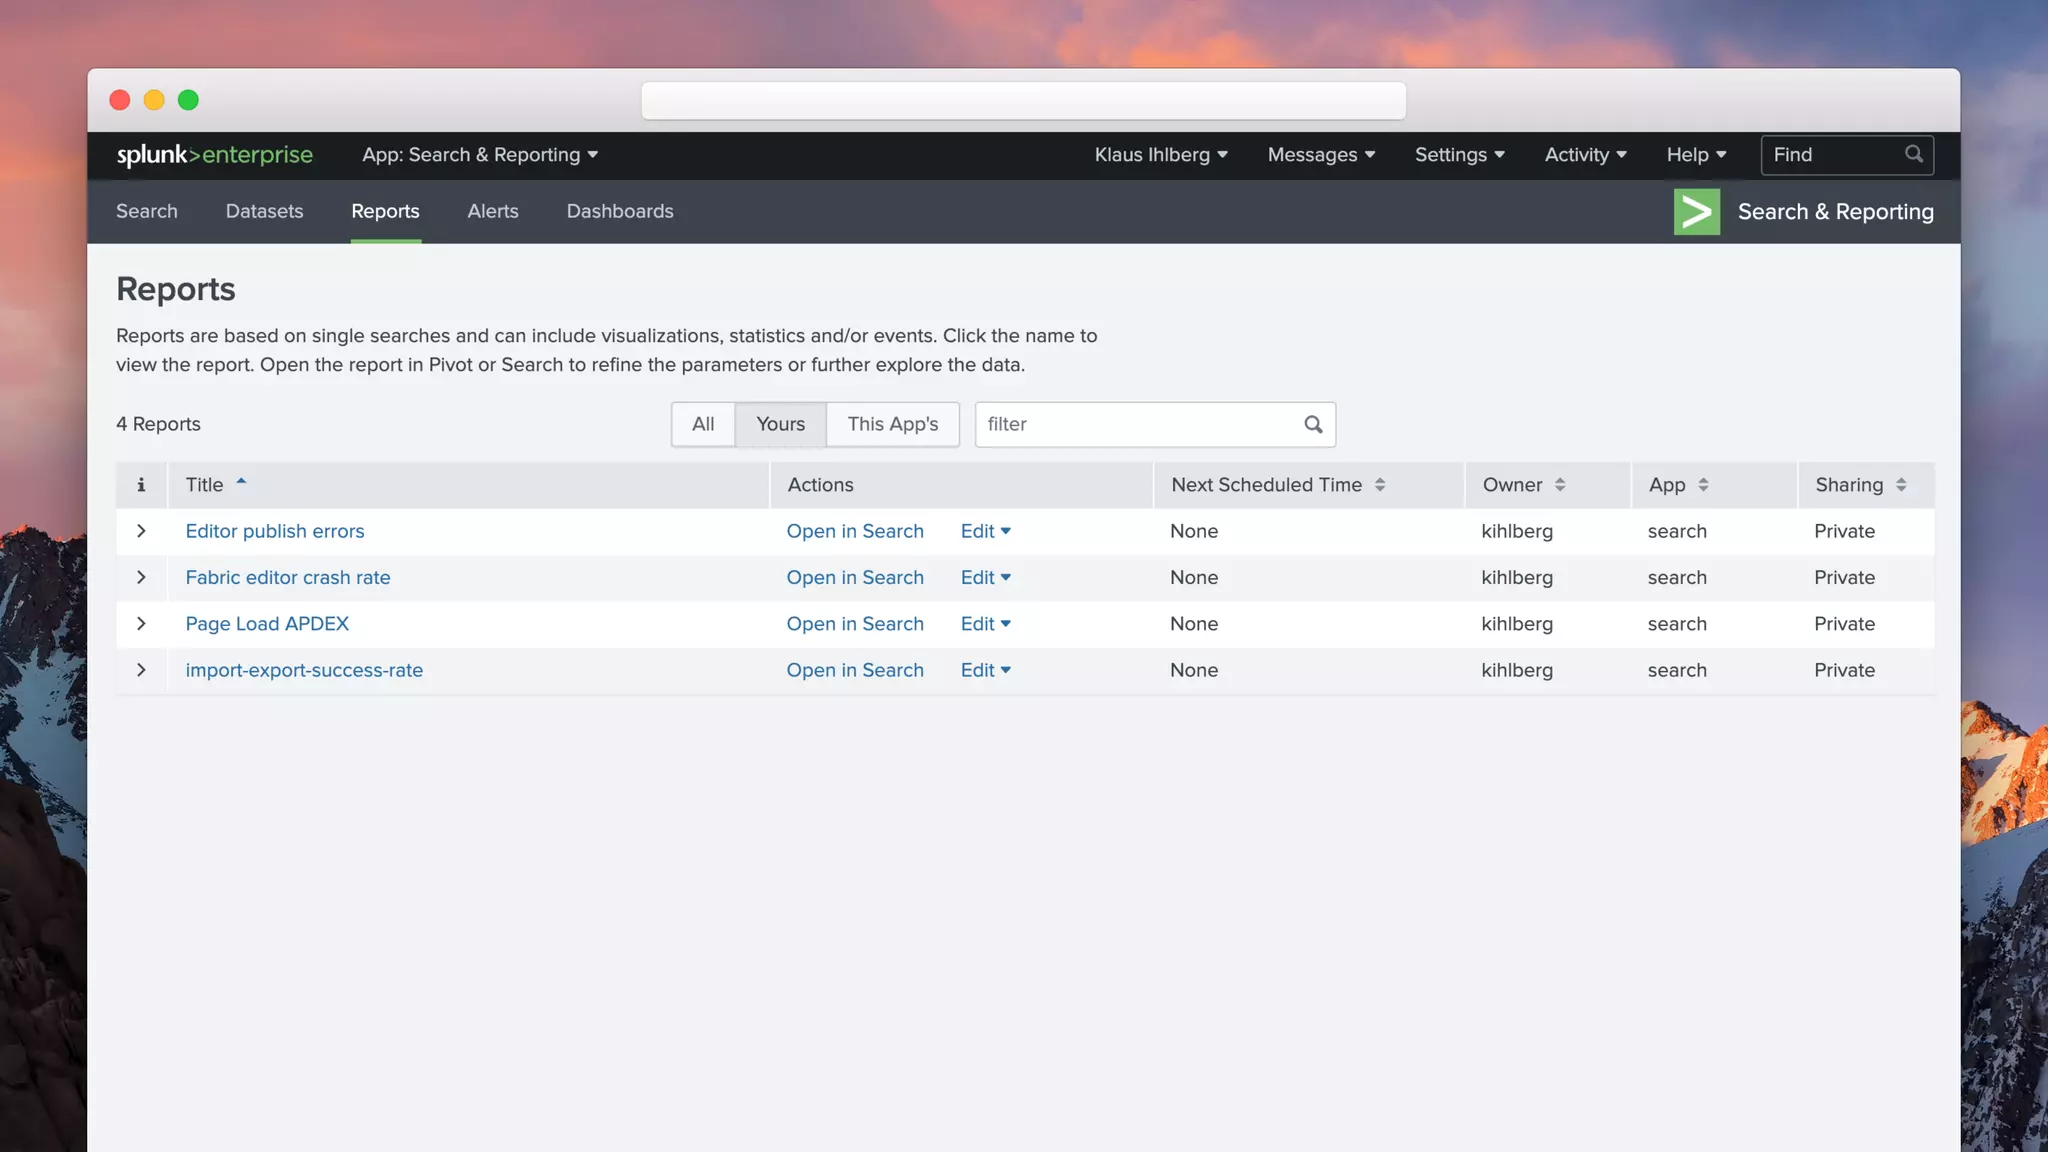
Task: Select the This App's filter toggle
Action: (x=892, y=424)
